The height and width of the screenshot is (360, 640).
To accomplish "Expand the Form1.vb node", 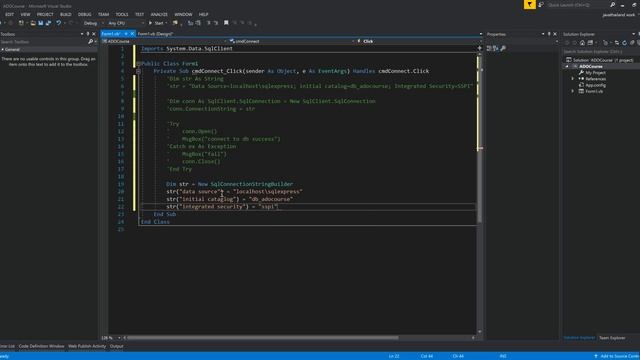I will (573, 91).
